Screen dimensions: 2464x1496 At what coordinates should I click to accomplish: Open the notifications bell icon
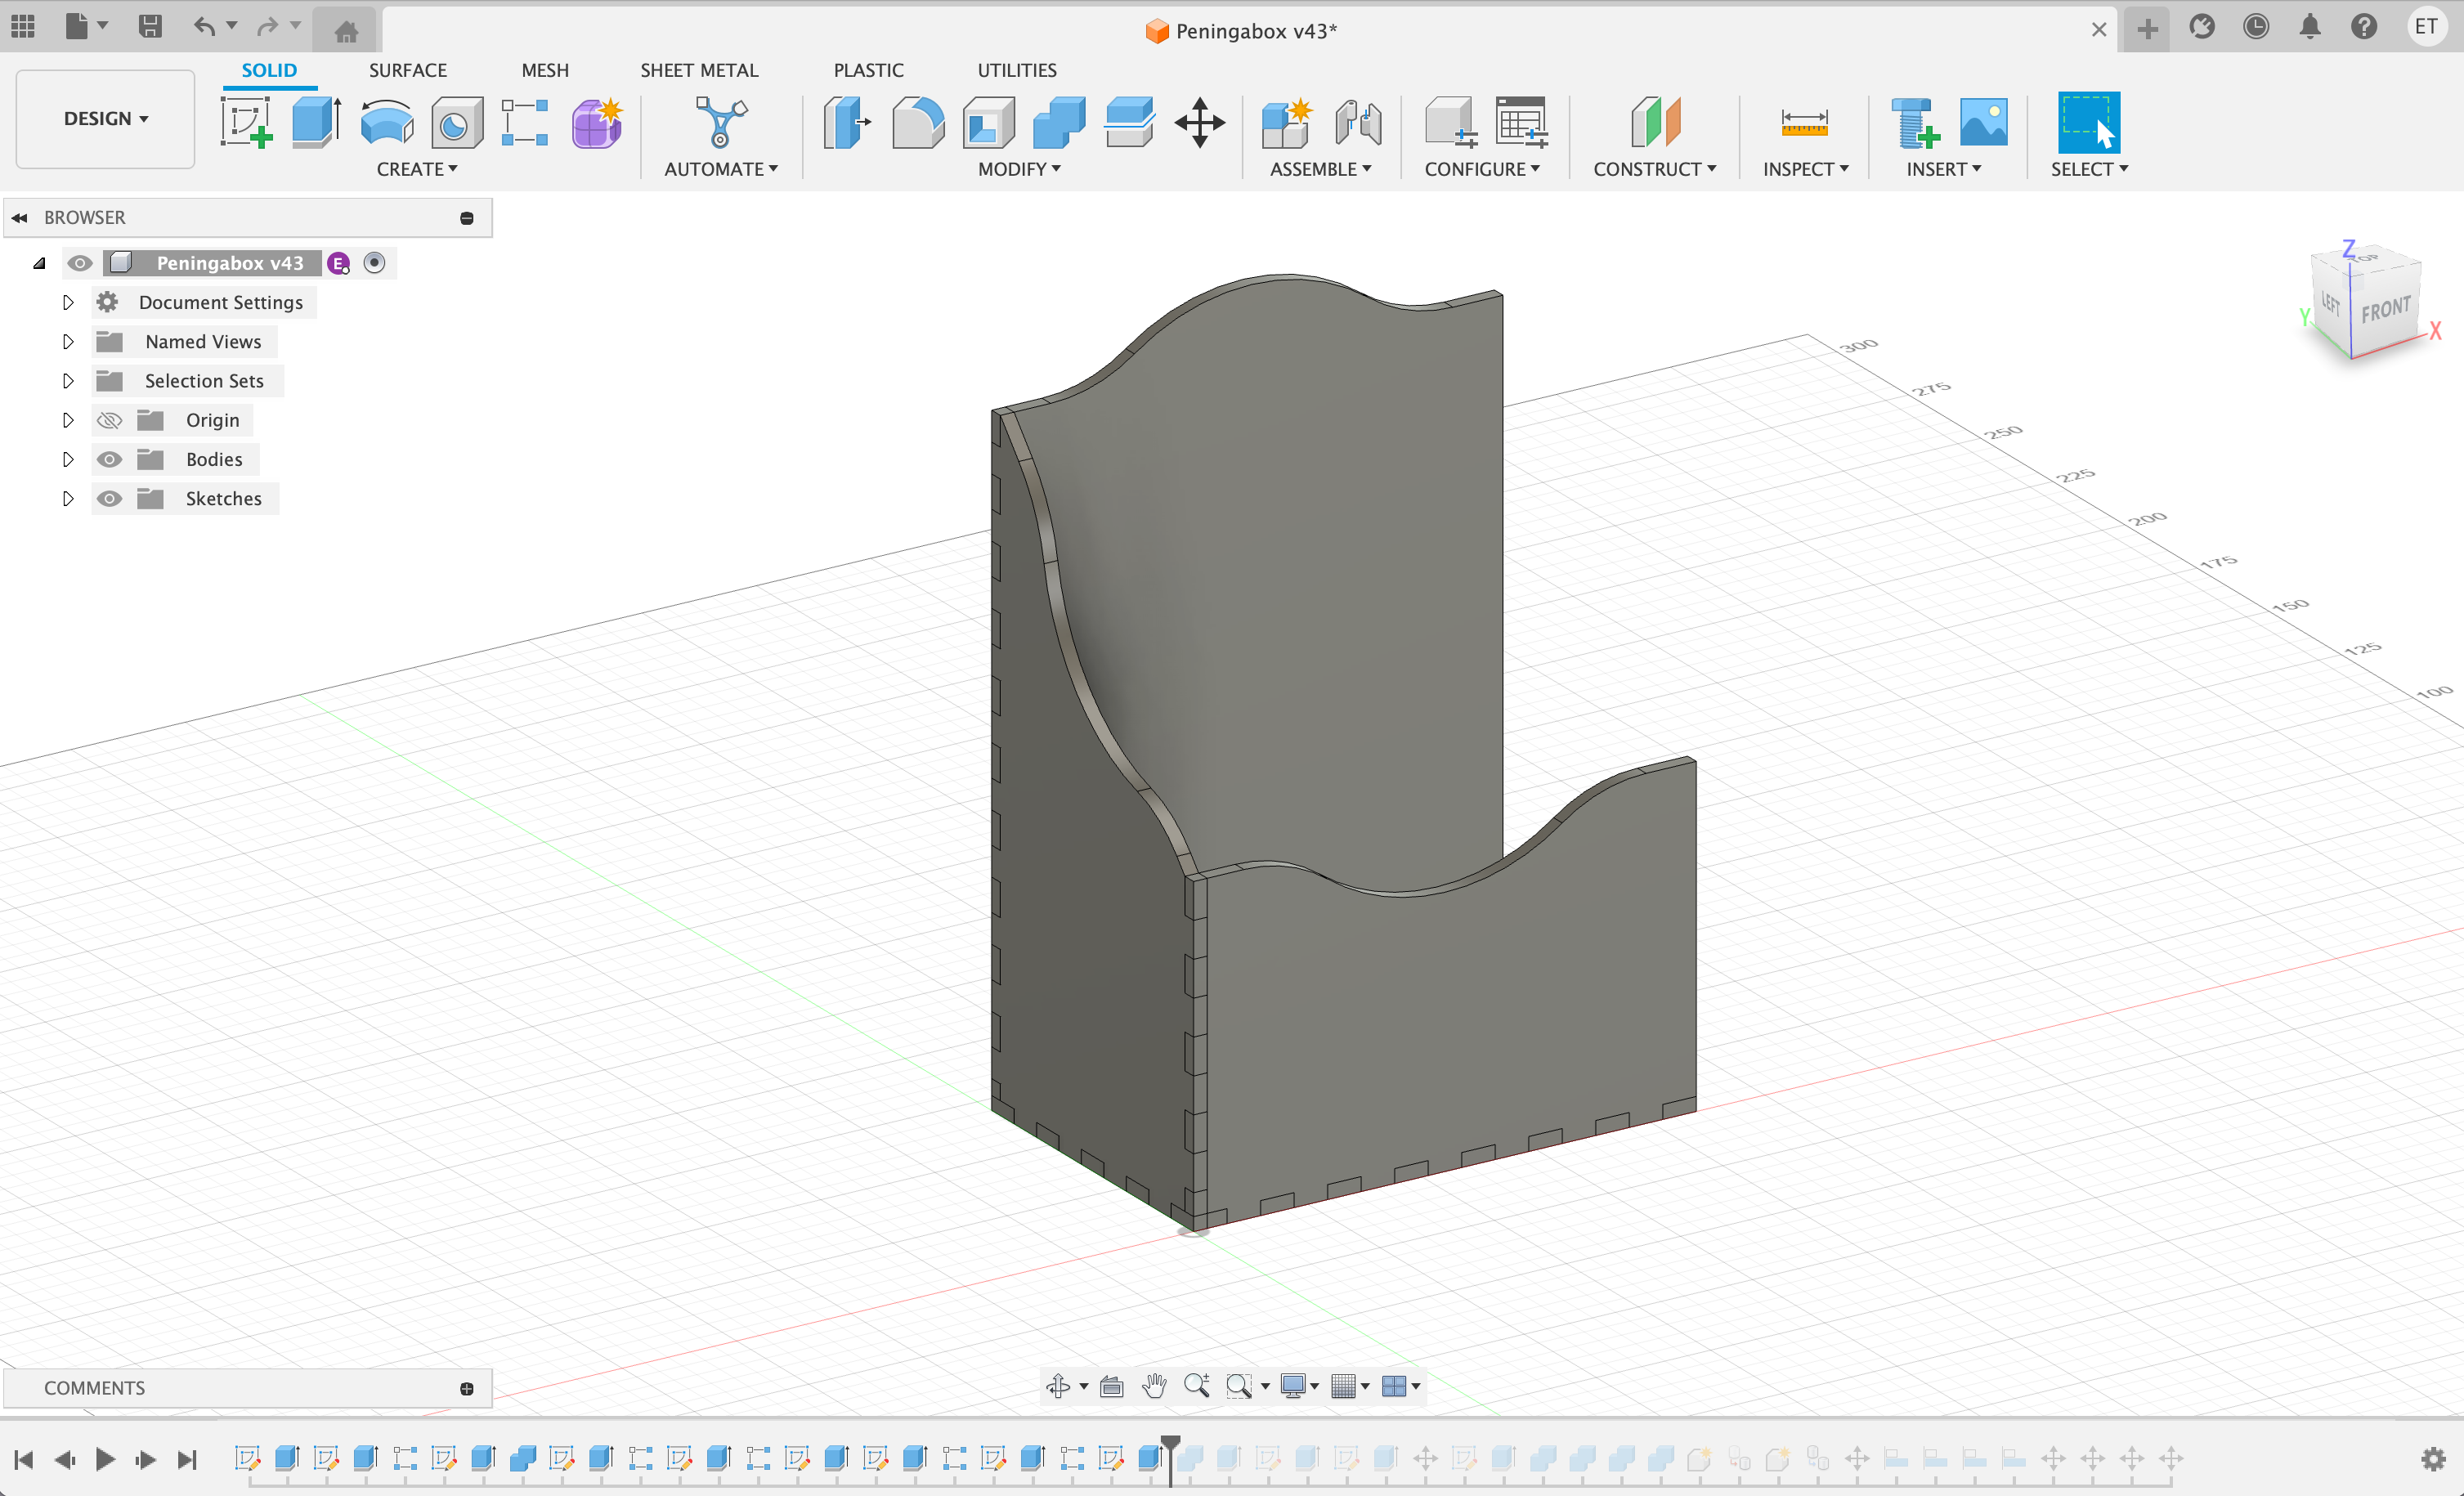(2310, 27)
